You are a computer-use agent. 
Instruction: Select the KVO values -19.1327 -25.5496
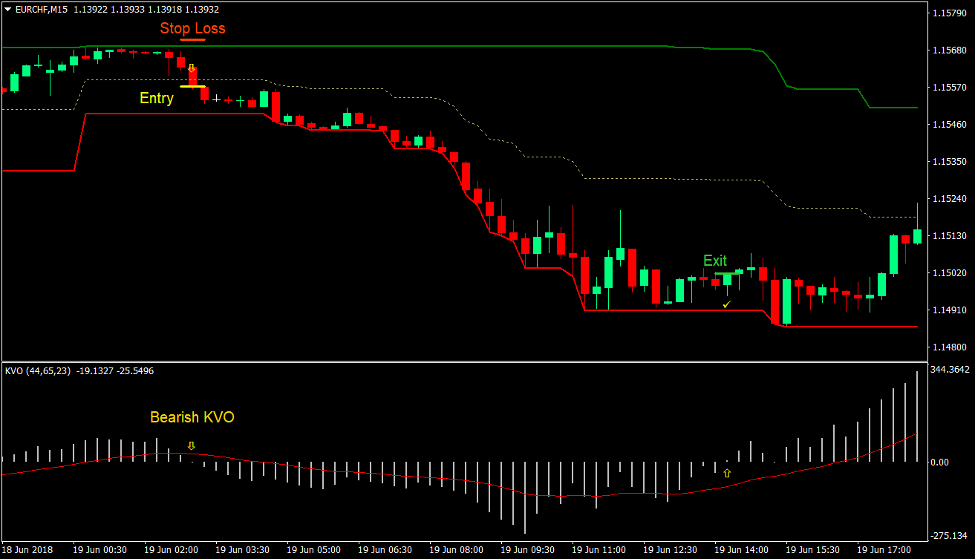(115, 371)
